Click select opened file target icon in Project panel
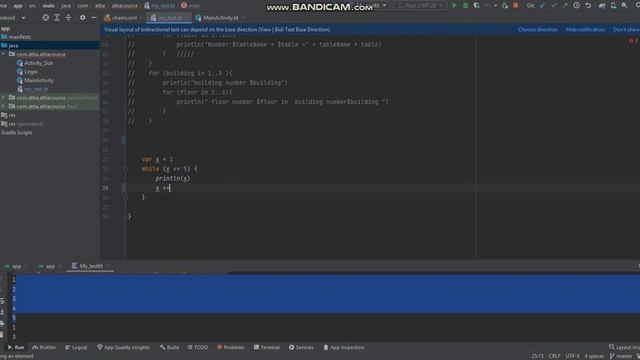Image resolution: width=640 pixels, height=360 pixels. (46, 18)
